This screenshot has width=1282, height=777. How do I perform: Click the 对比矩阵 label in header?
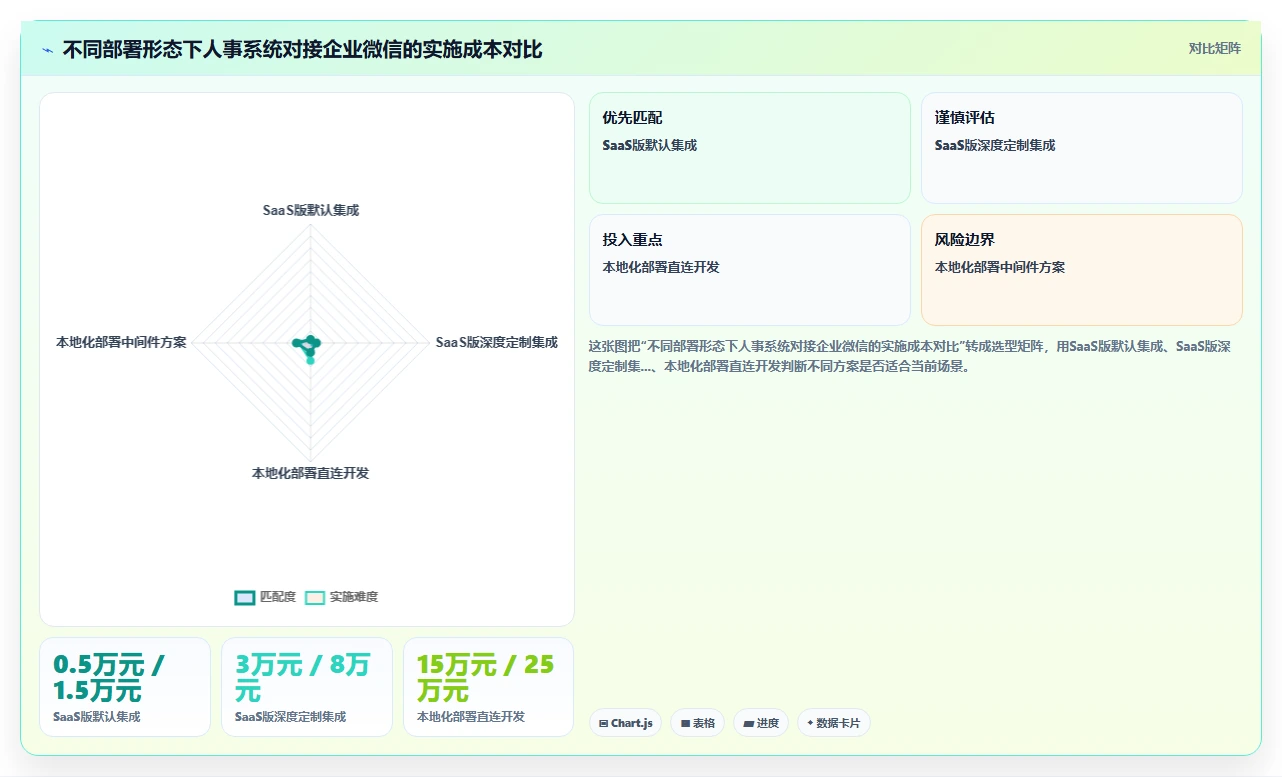[1214, 48]
